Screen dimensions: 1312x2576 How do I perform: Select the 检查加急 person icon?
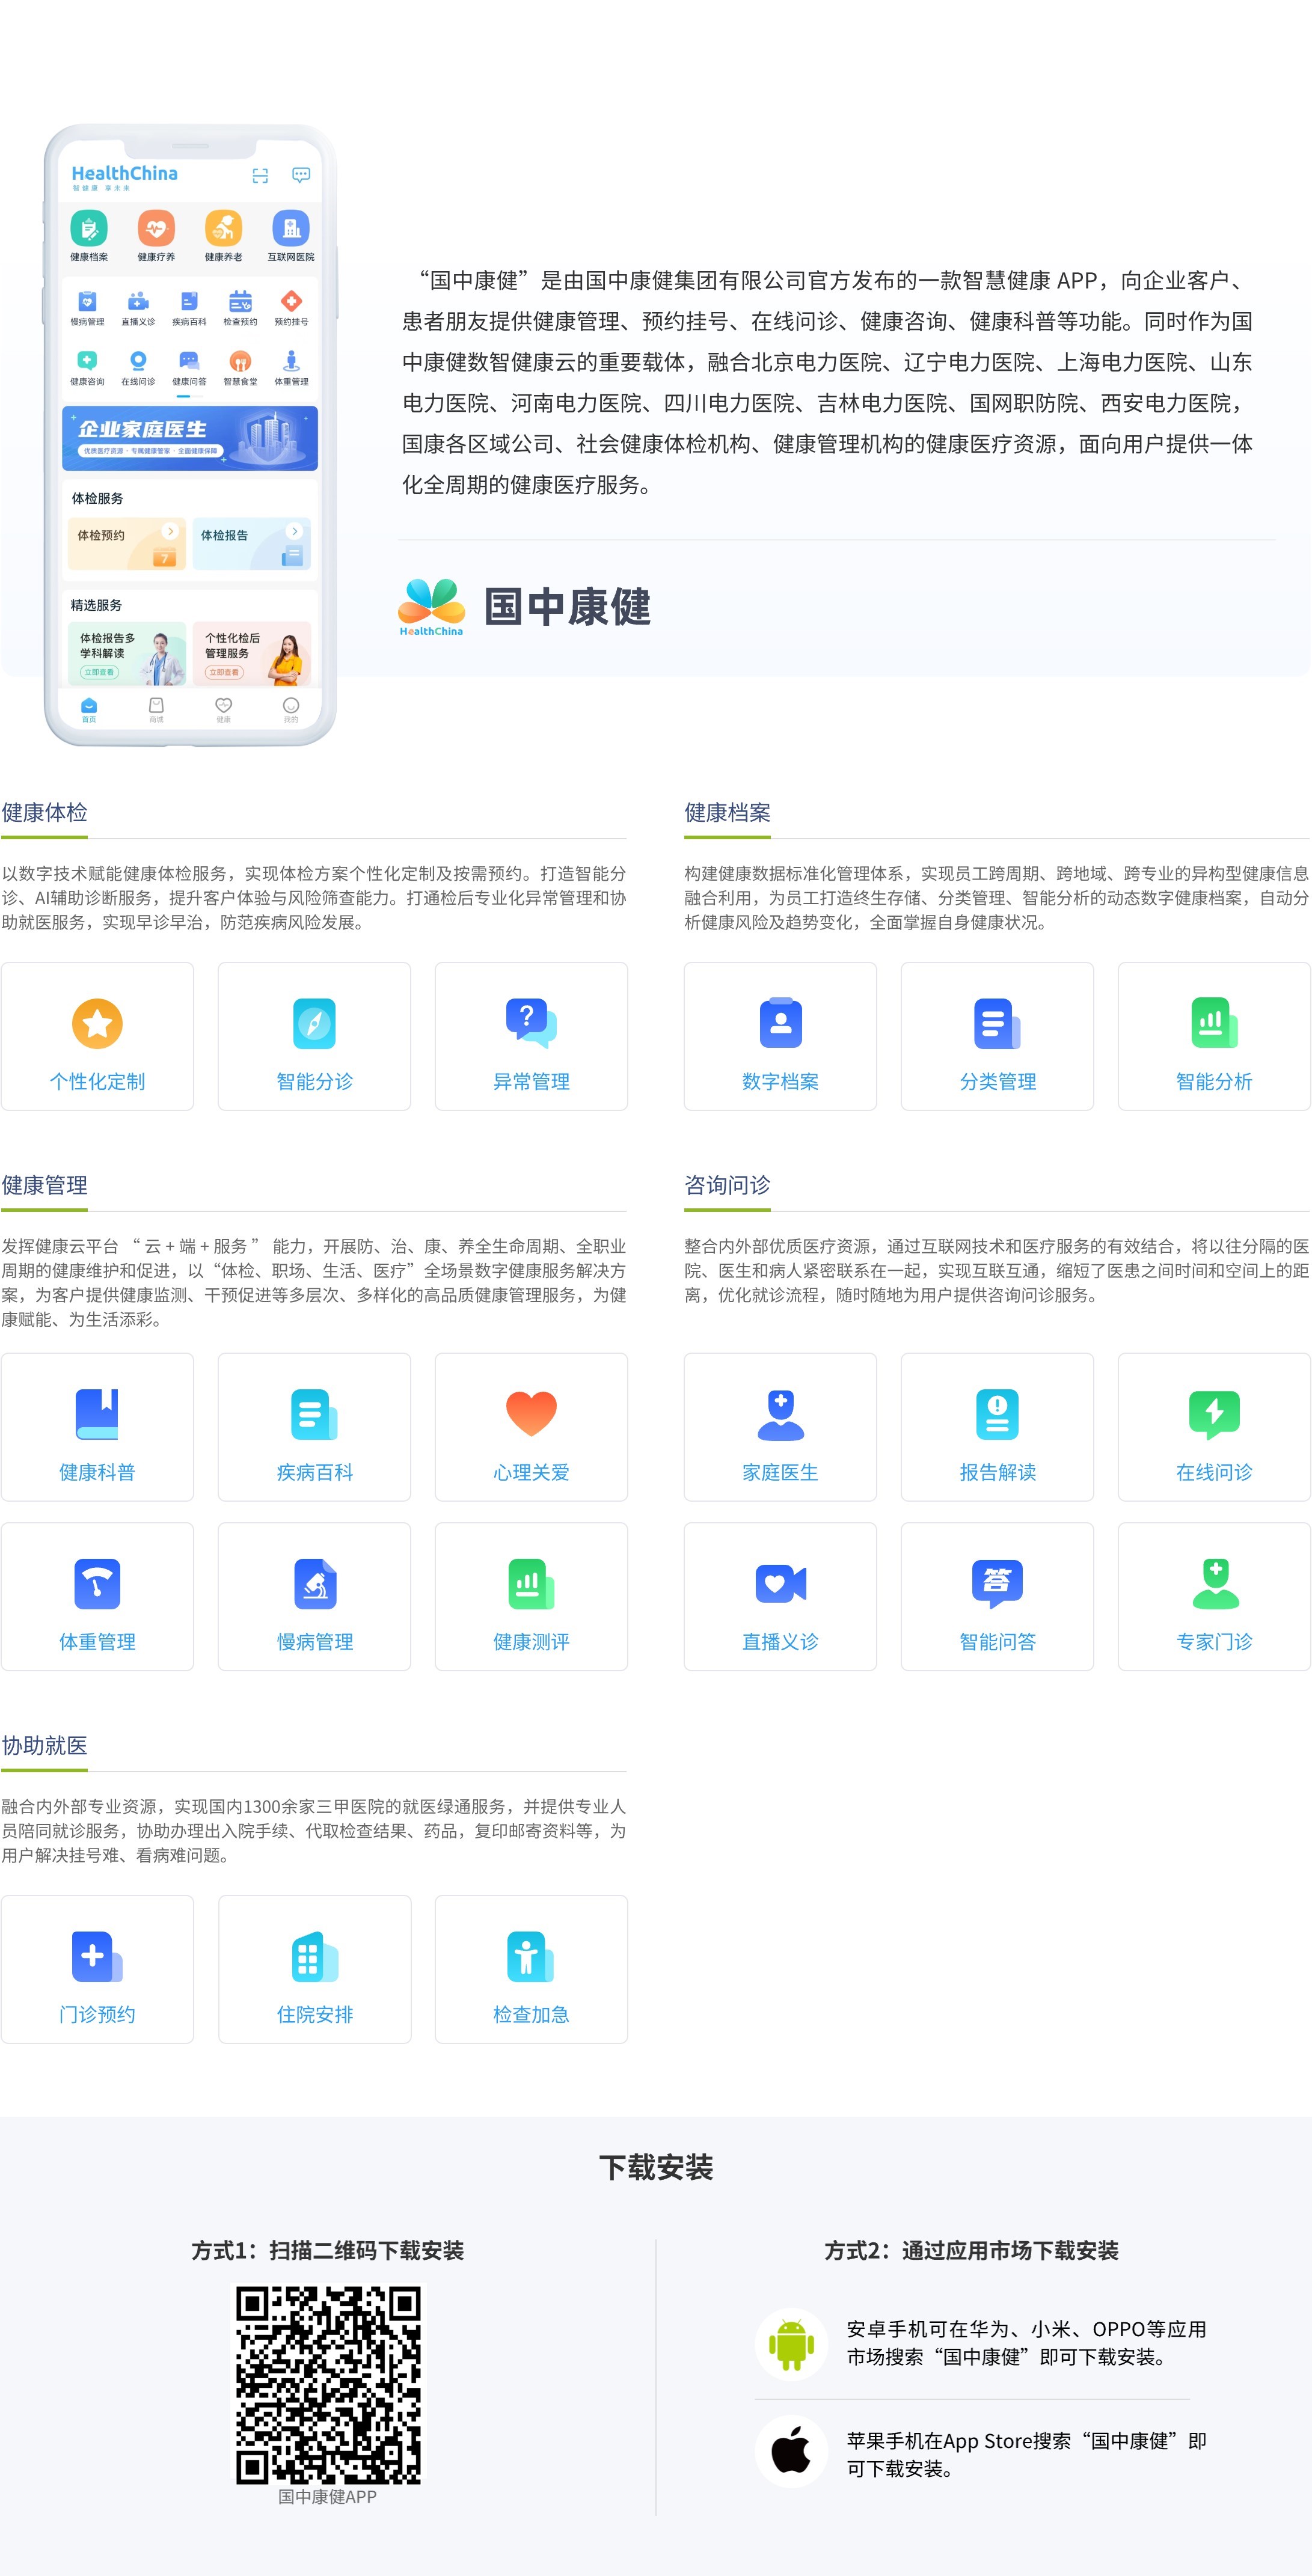click(x=531, y=1956)
